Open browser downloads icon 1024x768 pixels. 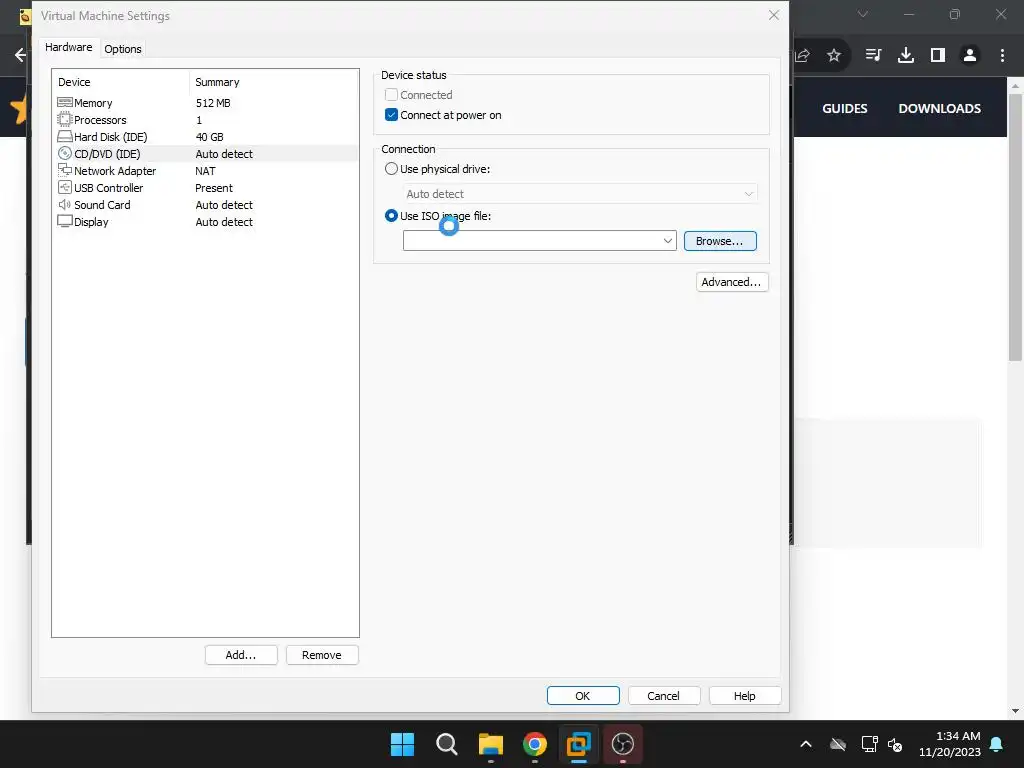coord(906,56)
